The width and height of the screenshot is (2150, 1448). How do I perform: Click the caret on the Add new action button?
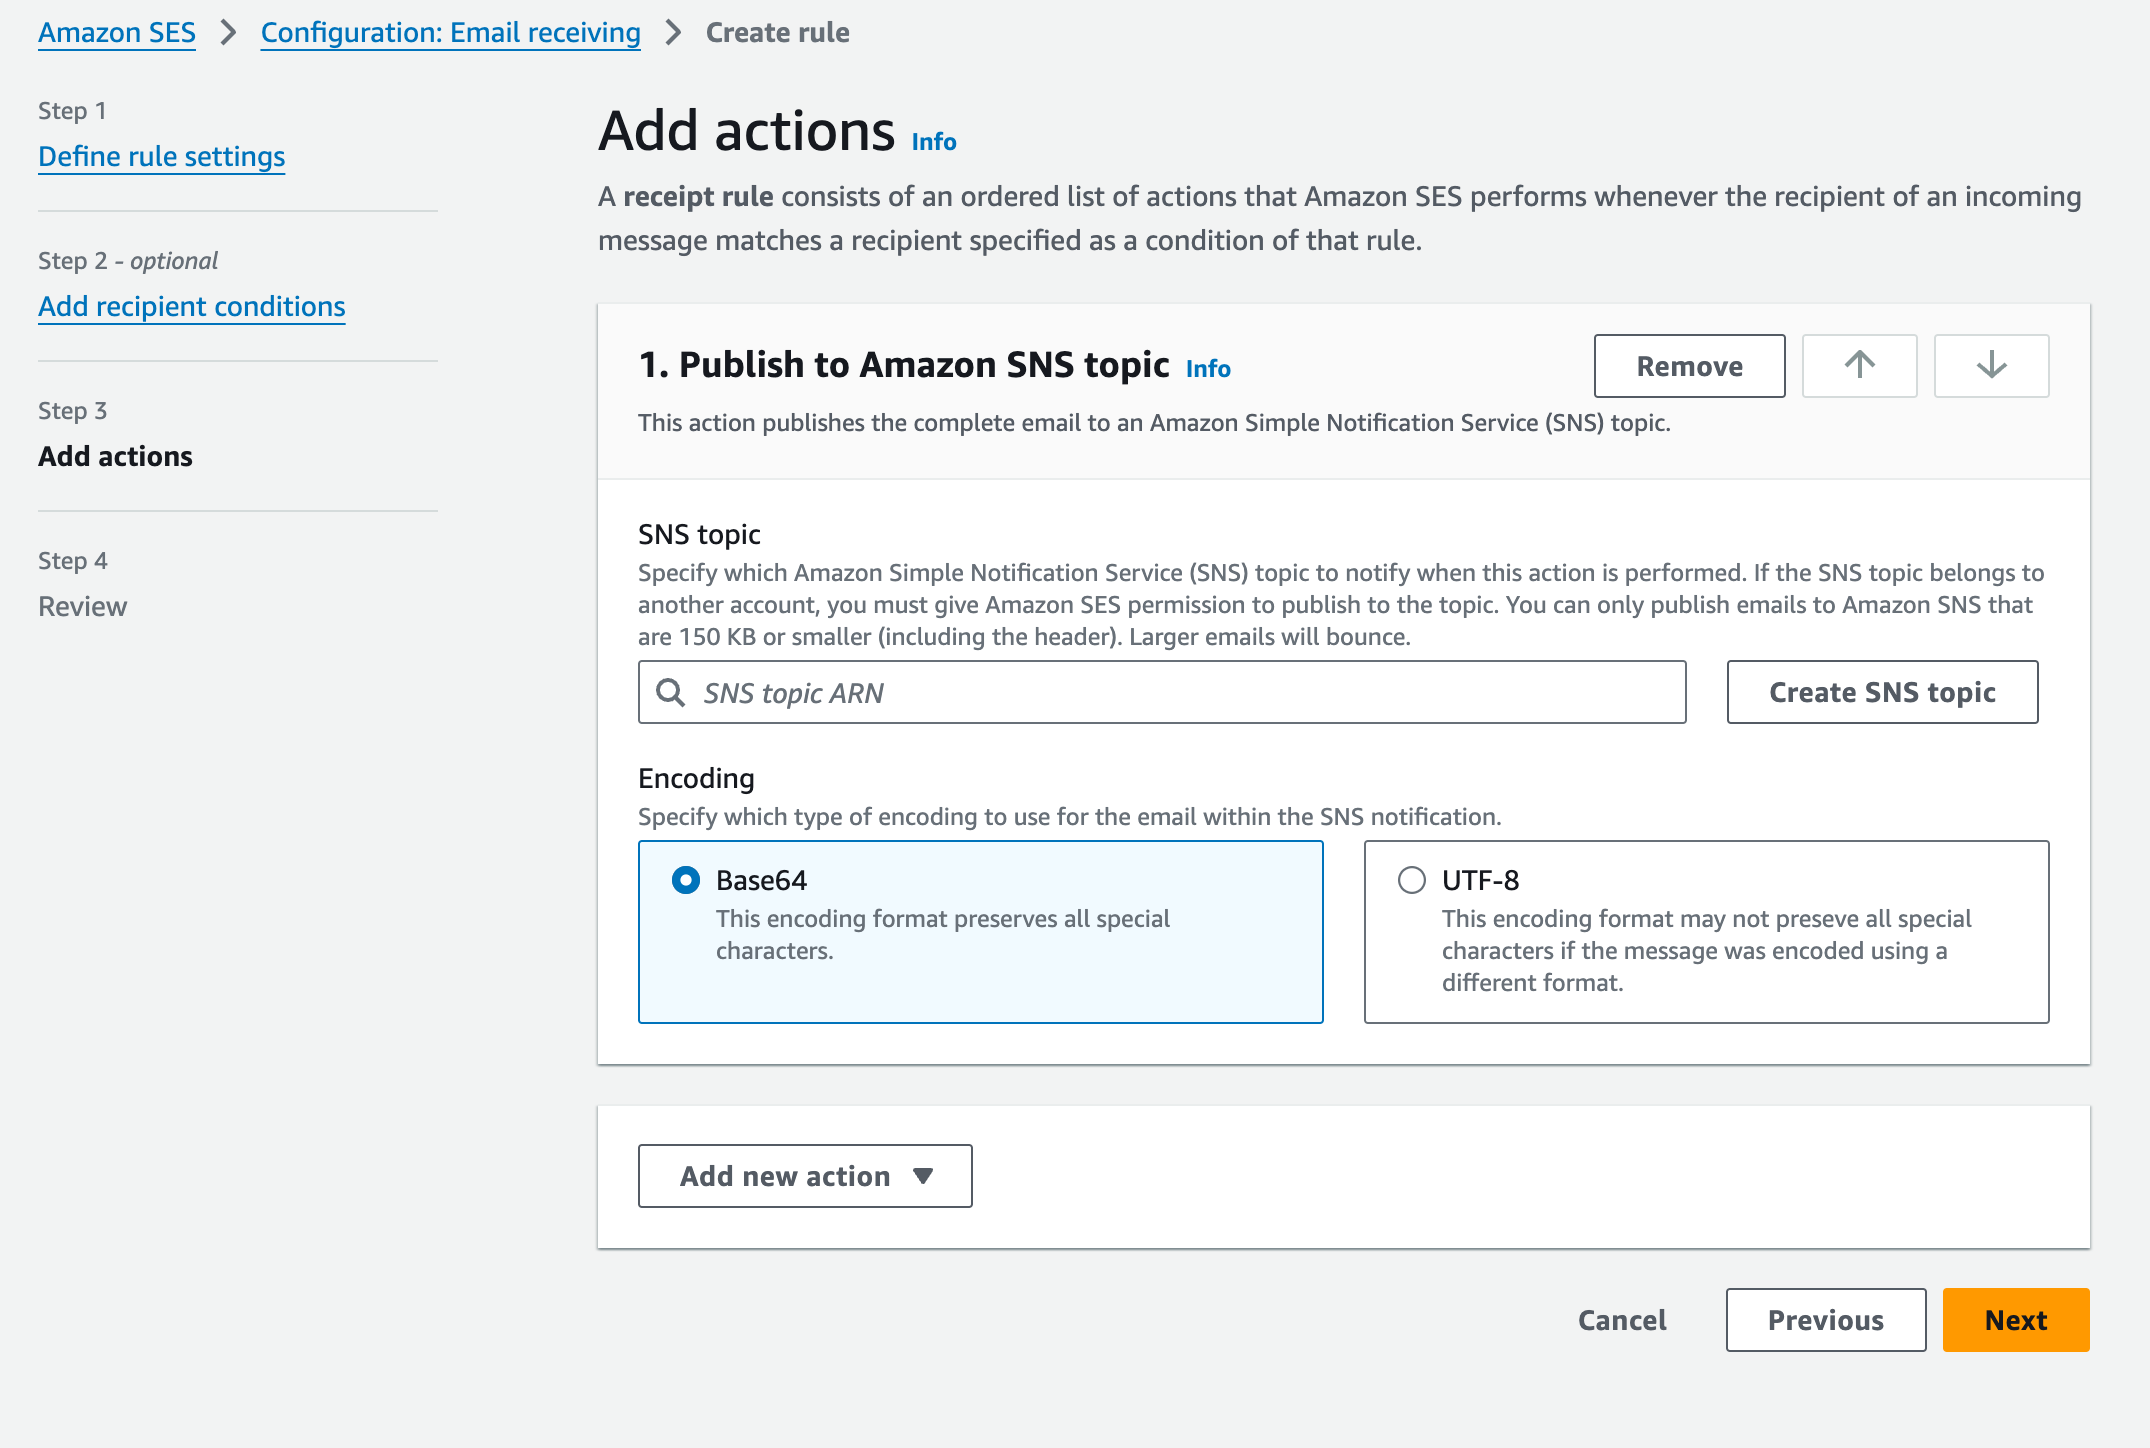[924, 1176]
